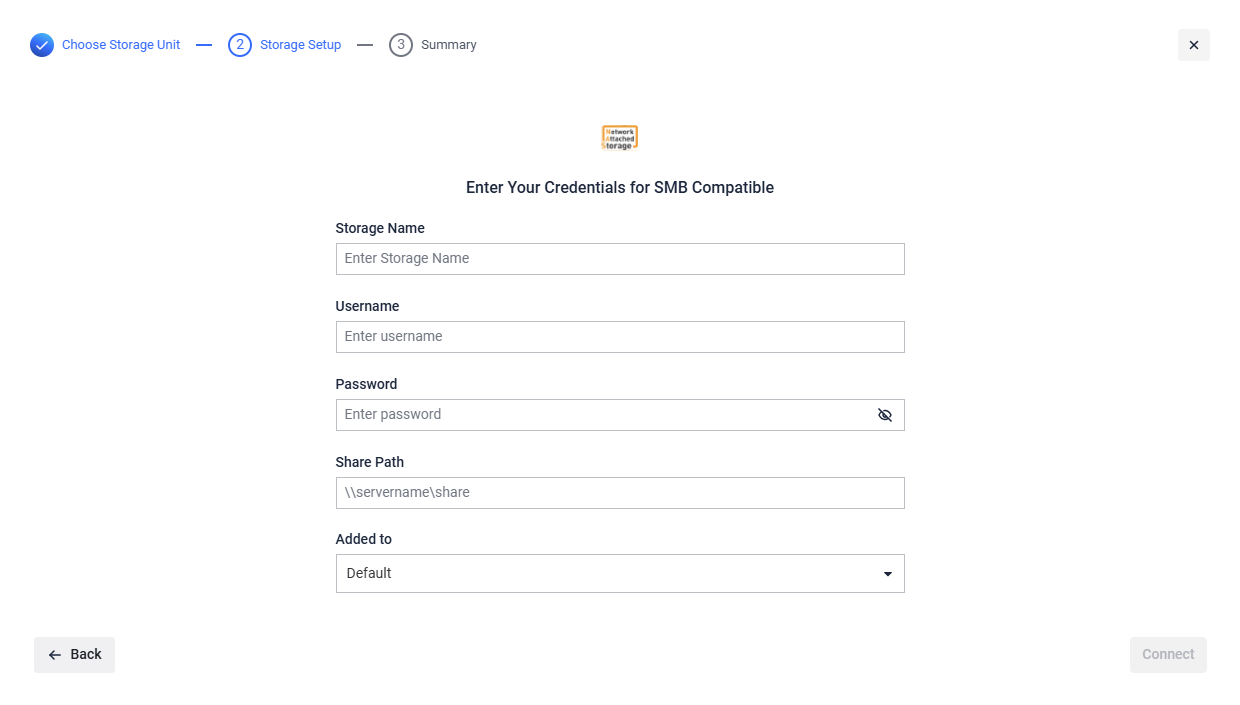The height and width of the screenshot is (705, 1240).
Task: Open the Summary step label
Action: [449, 45]
